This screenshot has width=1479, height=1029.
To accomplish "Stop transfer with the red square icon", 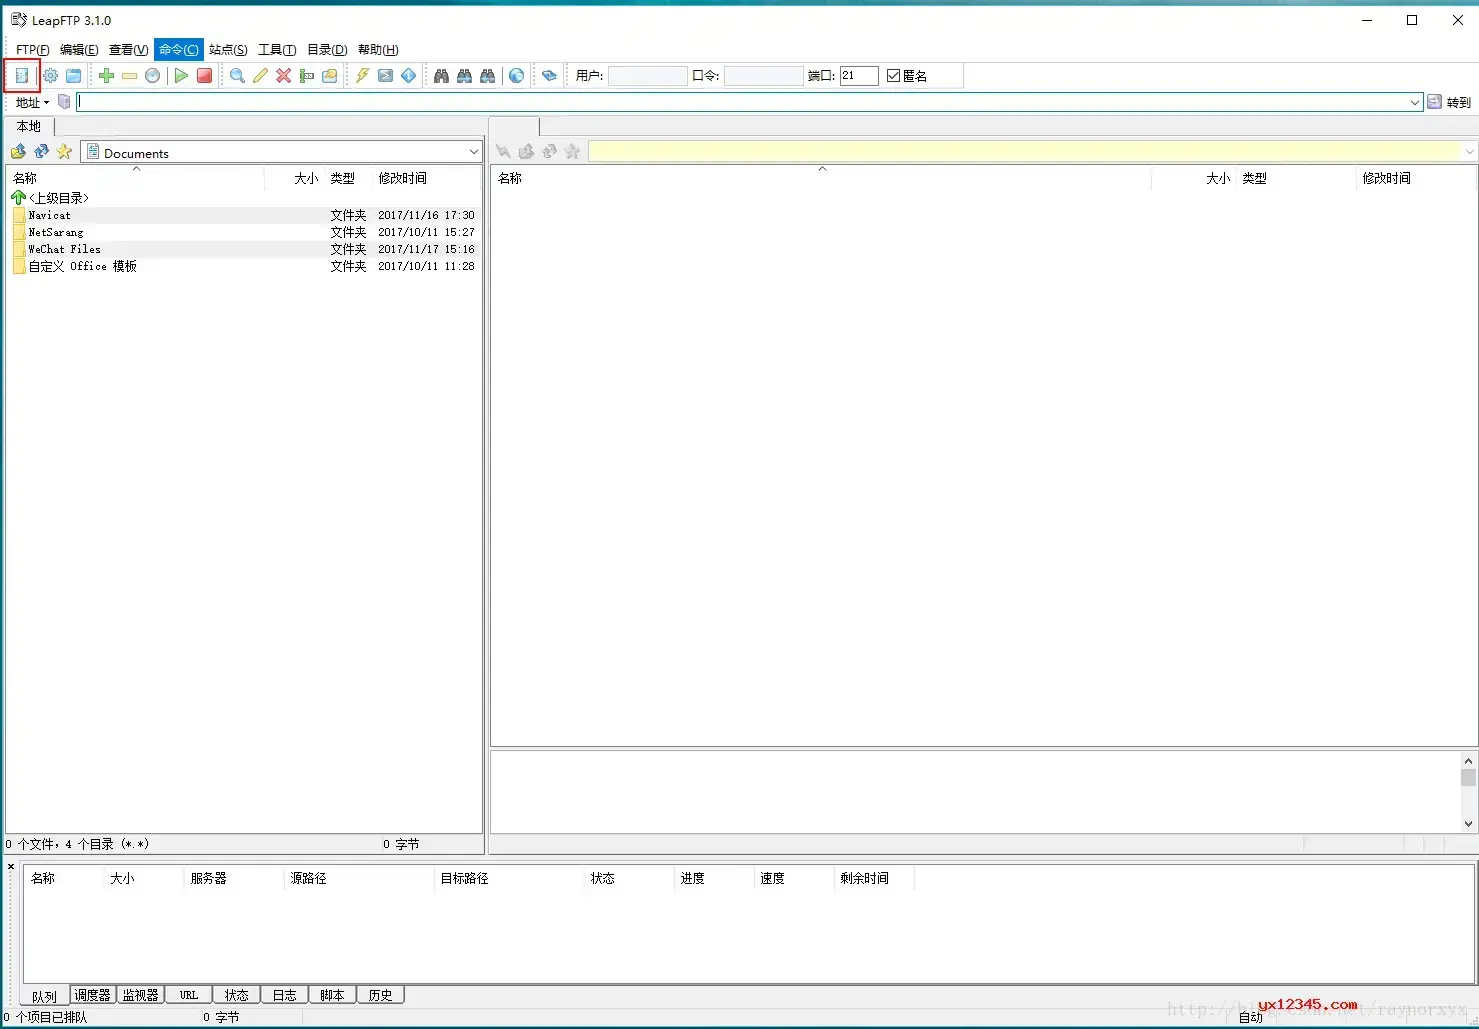I will 204,76.
